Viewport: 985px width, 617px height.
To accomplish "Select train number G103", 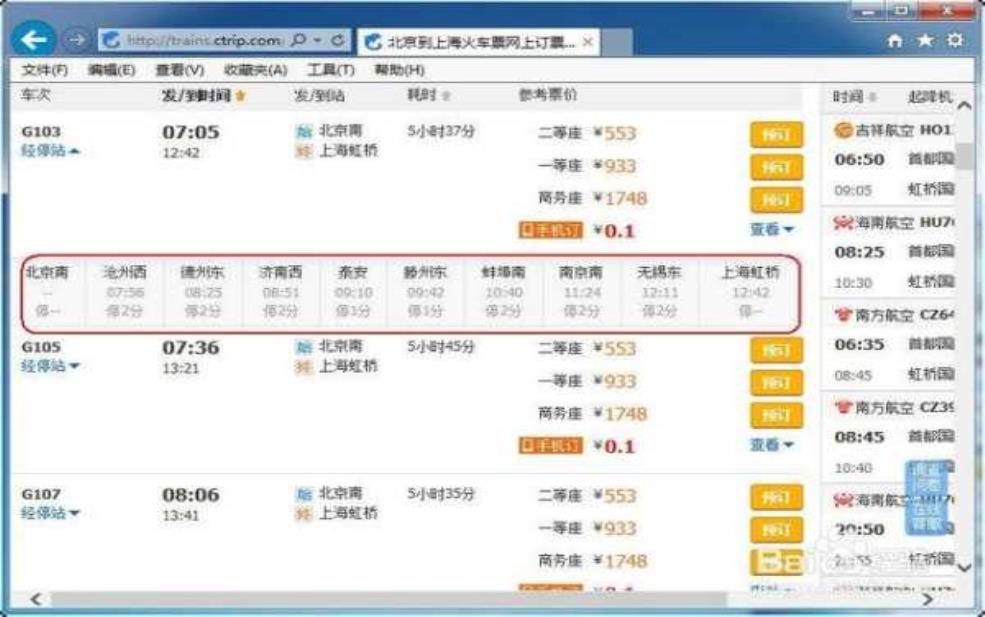I will pos(41,132).
